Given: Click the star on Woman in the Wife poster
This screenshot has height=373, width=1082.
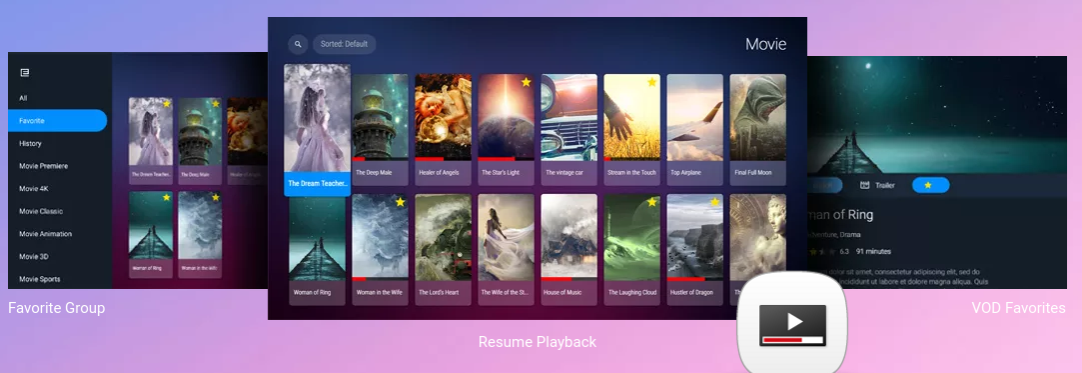Looking at the screenshot, I should [x=400, y=202].
